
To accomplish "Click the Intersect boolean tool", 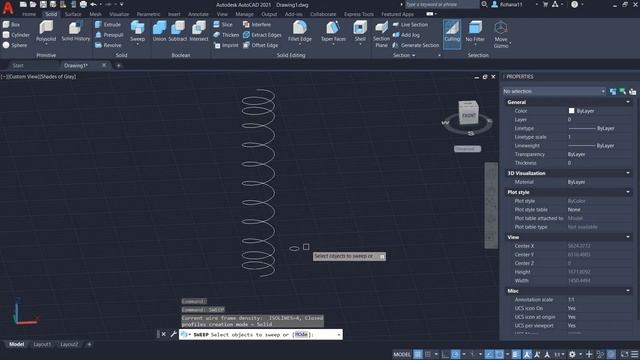I will 199,31.
